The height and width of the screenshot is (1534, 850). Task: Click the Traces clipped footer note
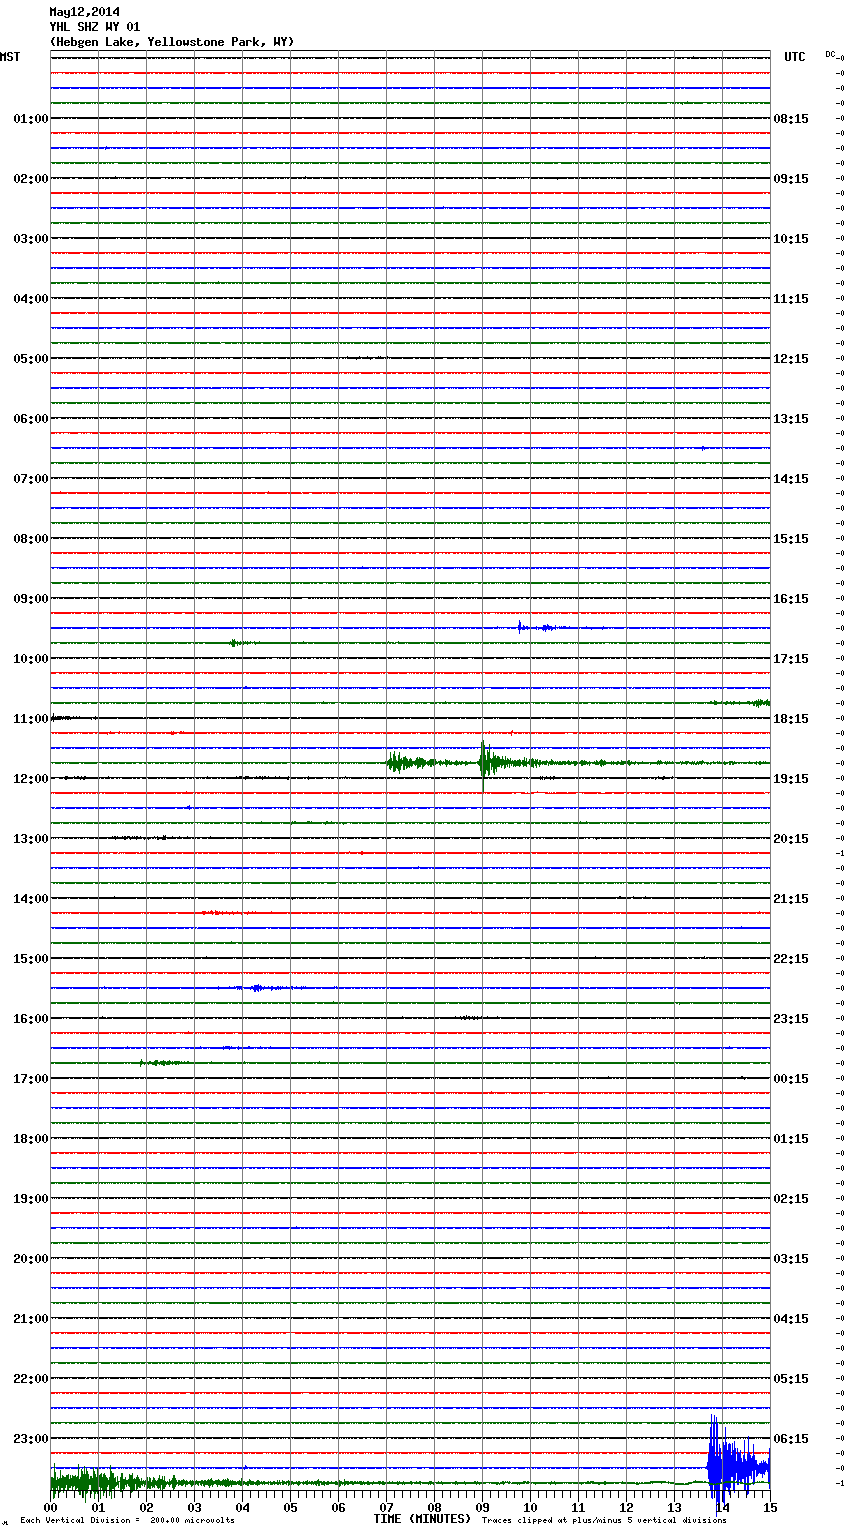(604, 1520)
